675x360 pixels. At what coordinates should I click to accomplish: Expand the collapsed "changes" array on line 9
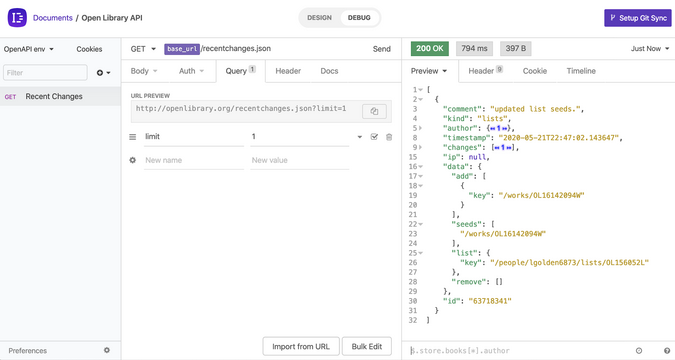point(421,147)
